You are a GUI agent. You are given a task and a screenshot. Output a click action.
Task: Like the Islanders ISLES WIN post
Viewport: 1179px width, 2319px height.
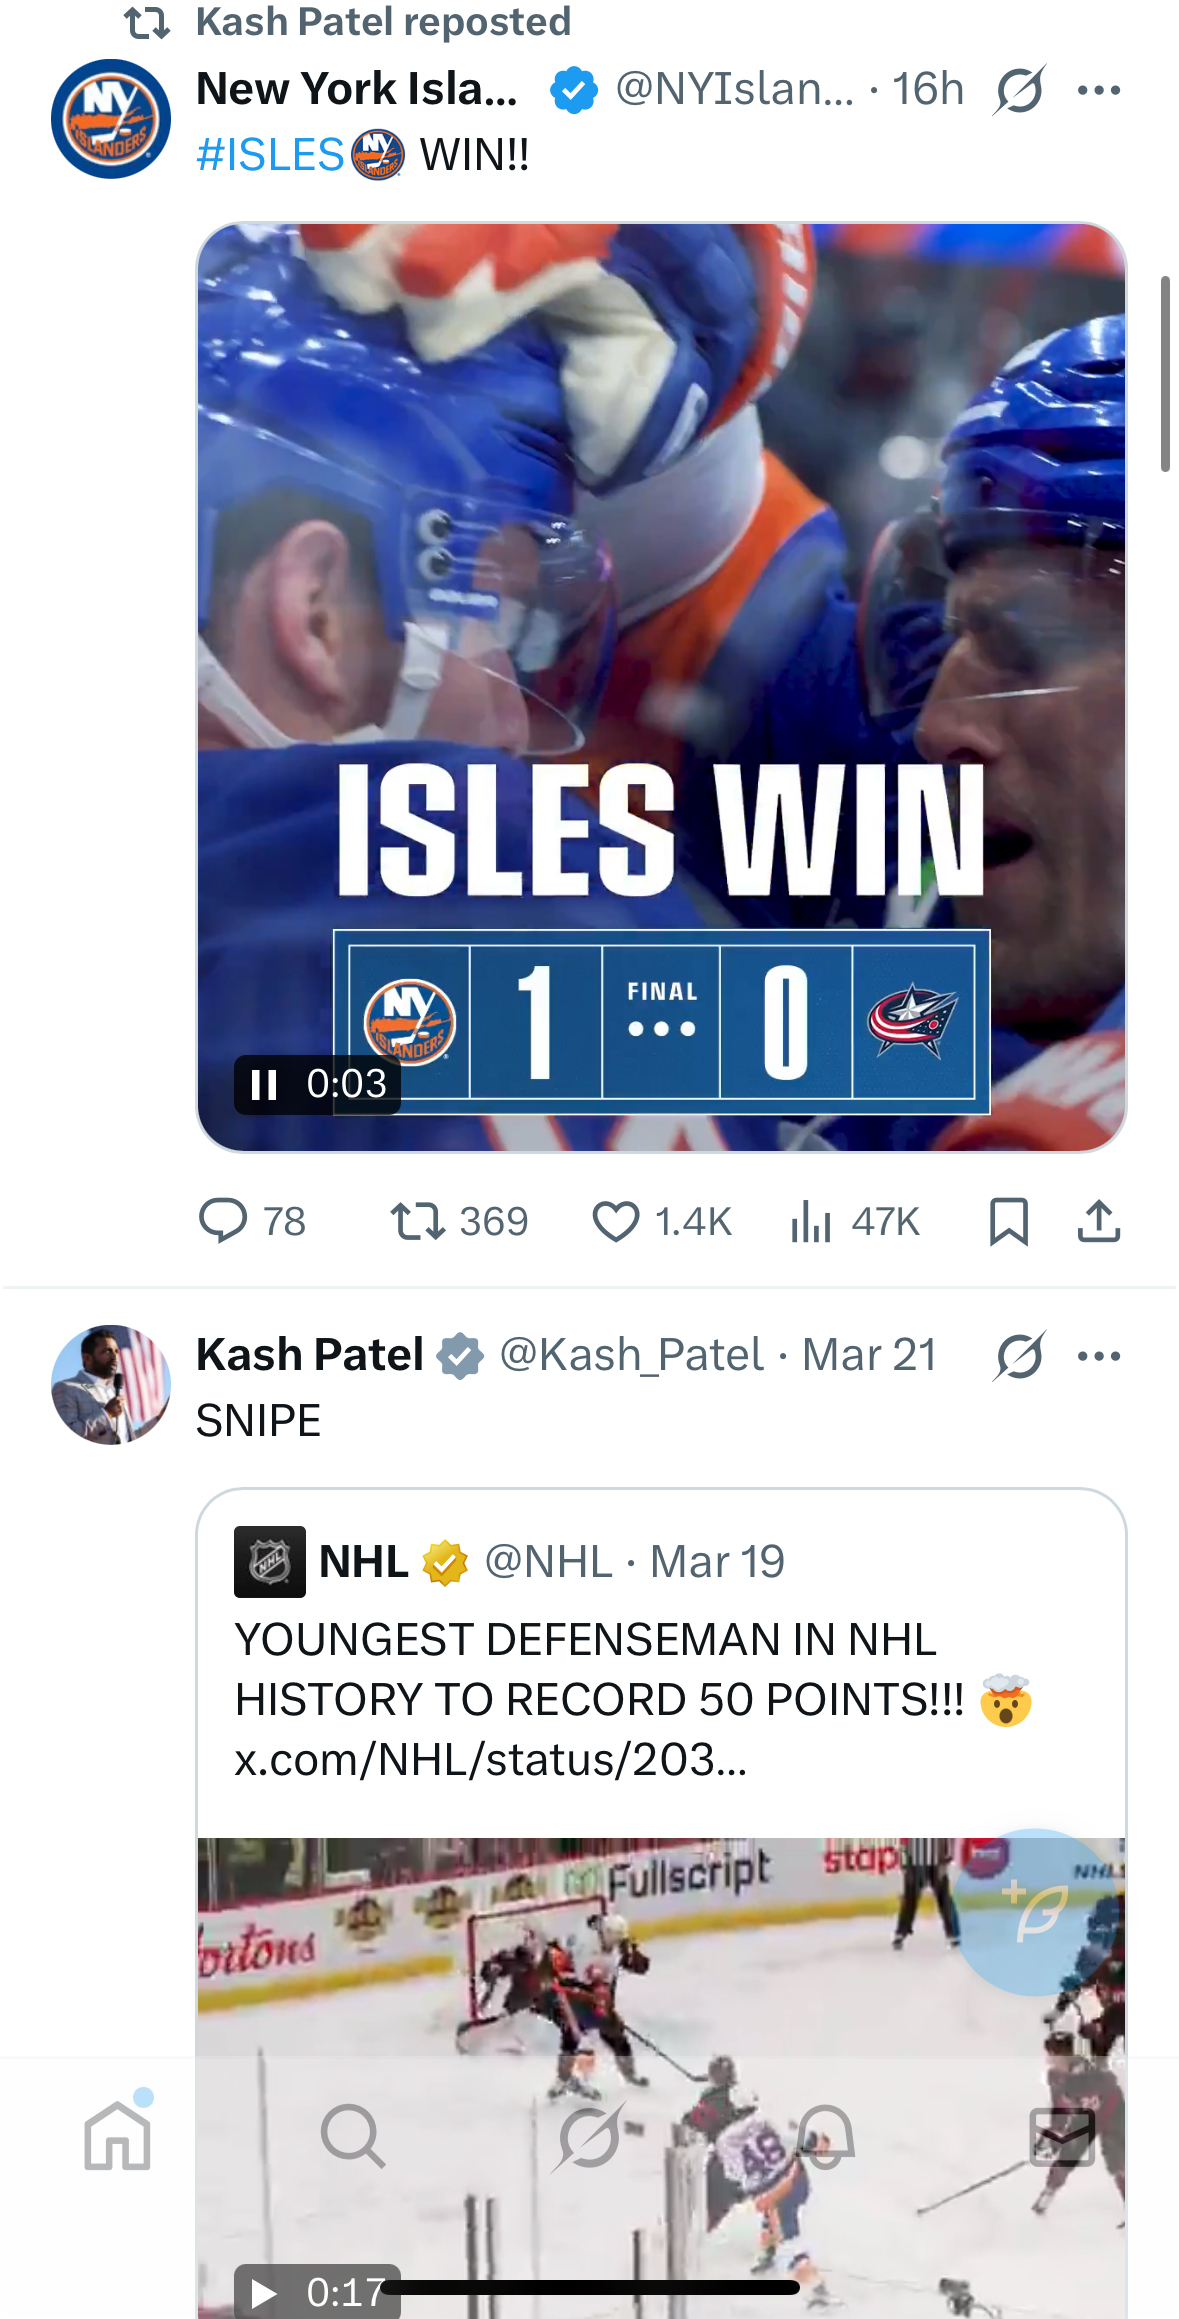point(616,1221)
